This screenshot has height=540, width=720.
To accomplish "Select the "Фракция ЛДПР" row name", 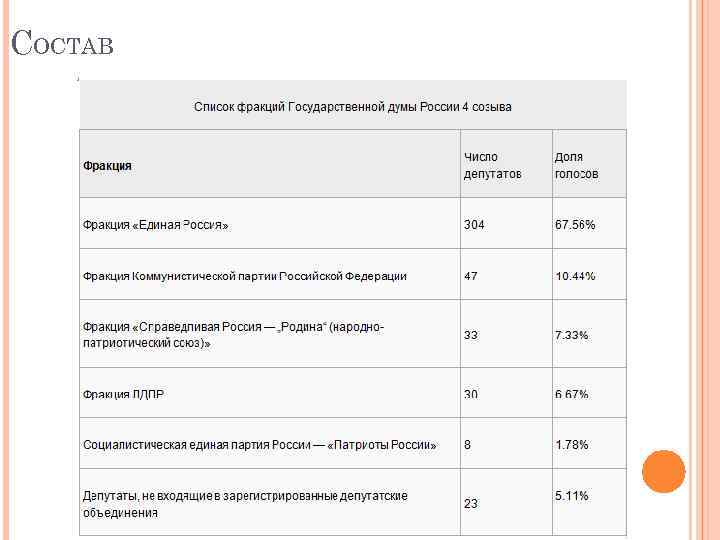I will pyautogui.click(x=123, y=394).
